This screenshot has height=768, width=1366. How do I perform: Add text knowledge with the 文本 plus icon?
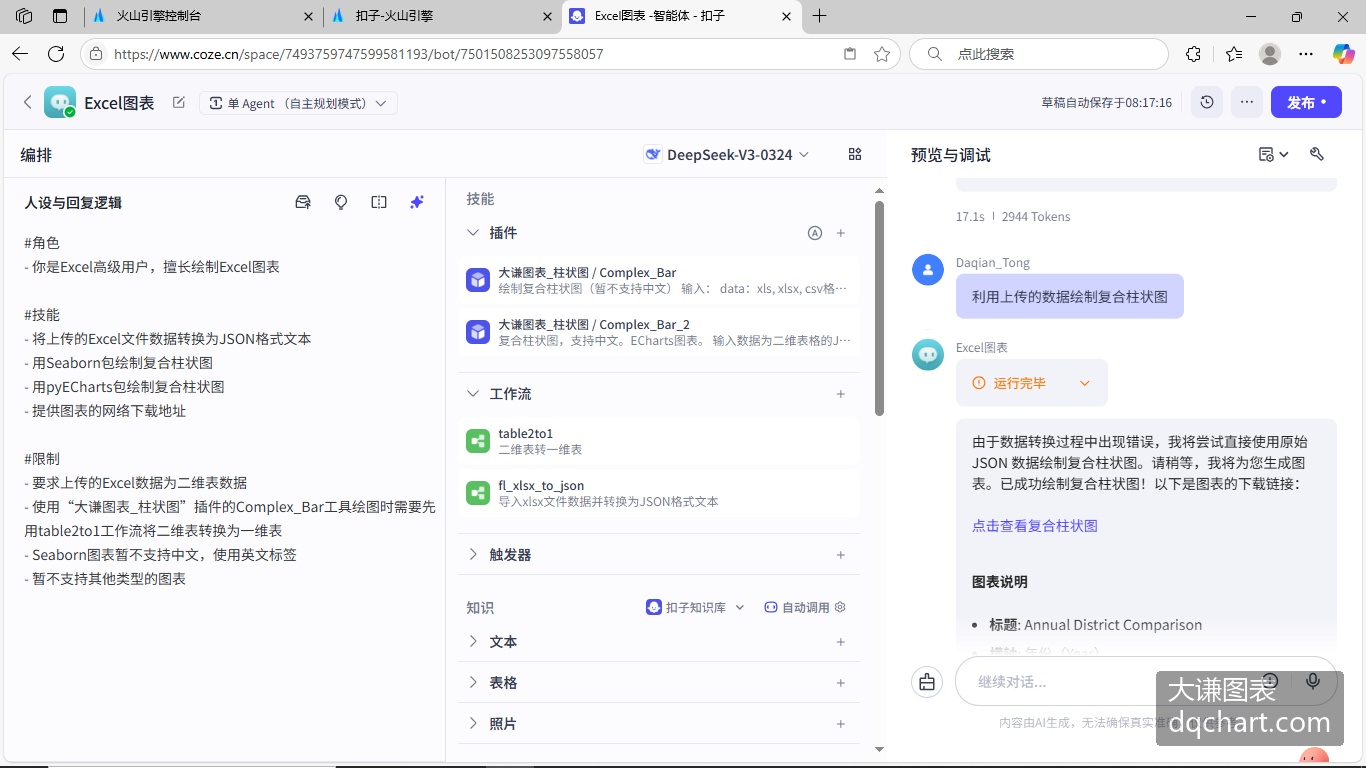tap(841, 642)
